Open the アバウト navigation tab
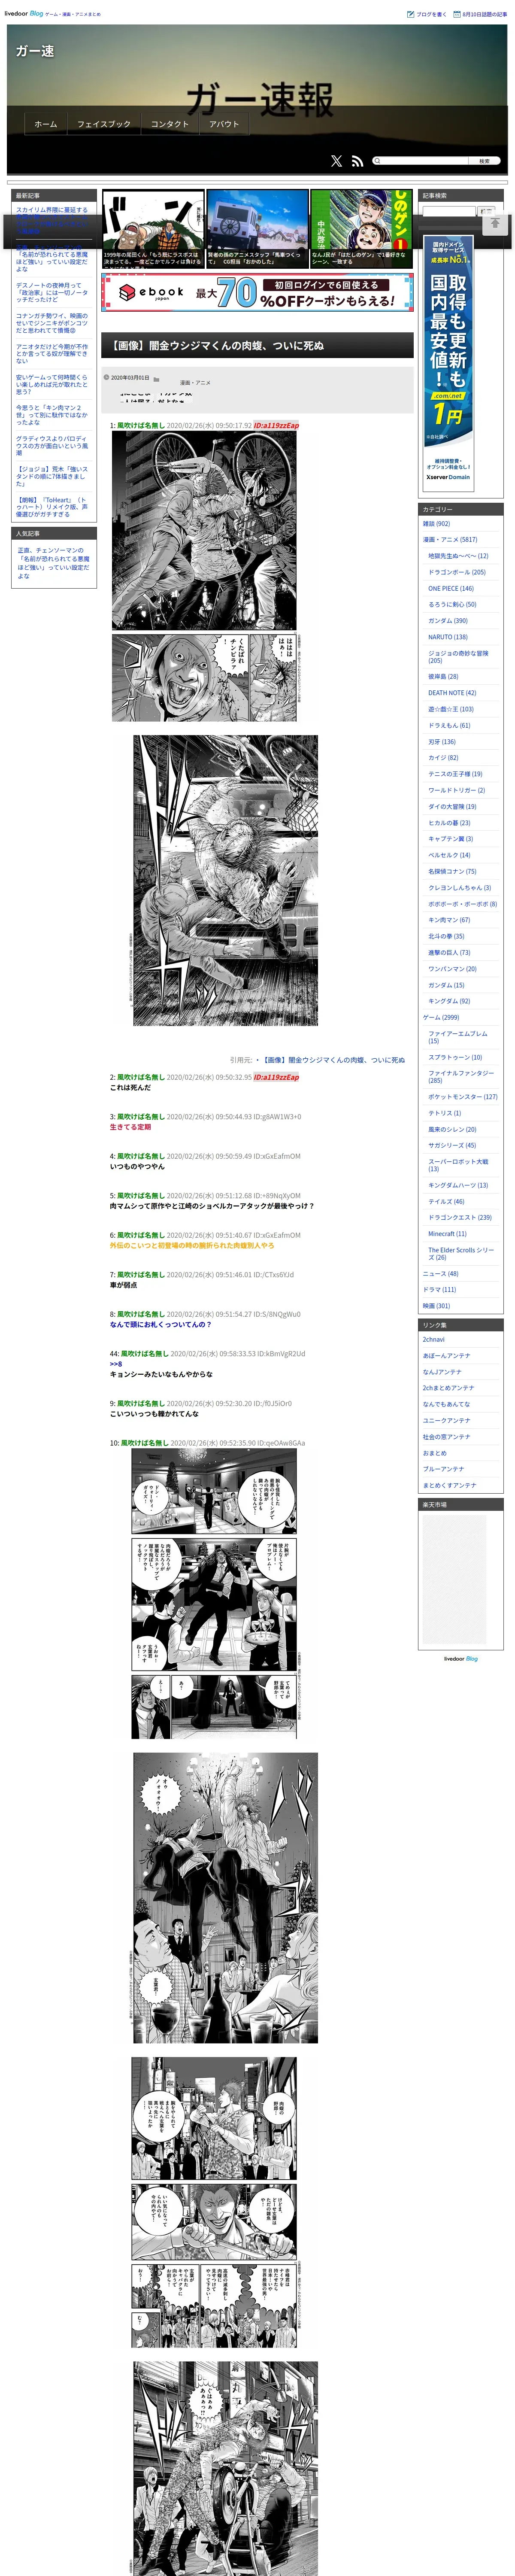 (224, 124)
